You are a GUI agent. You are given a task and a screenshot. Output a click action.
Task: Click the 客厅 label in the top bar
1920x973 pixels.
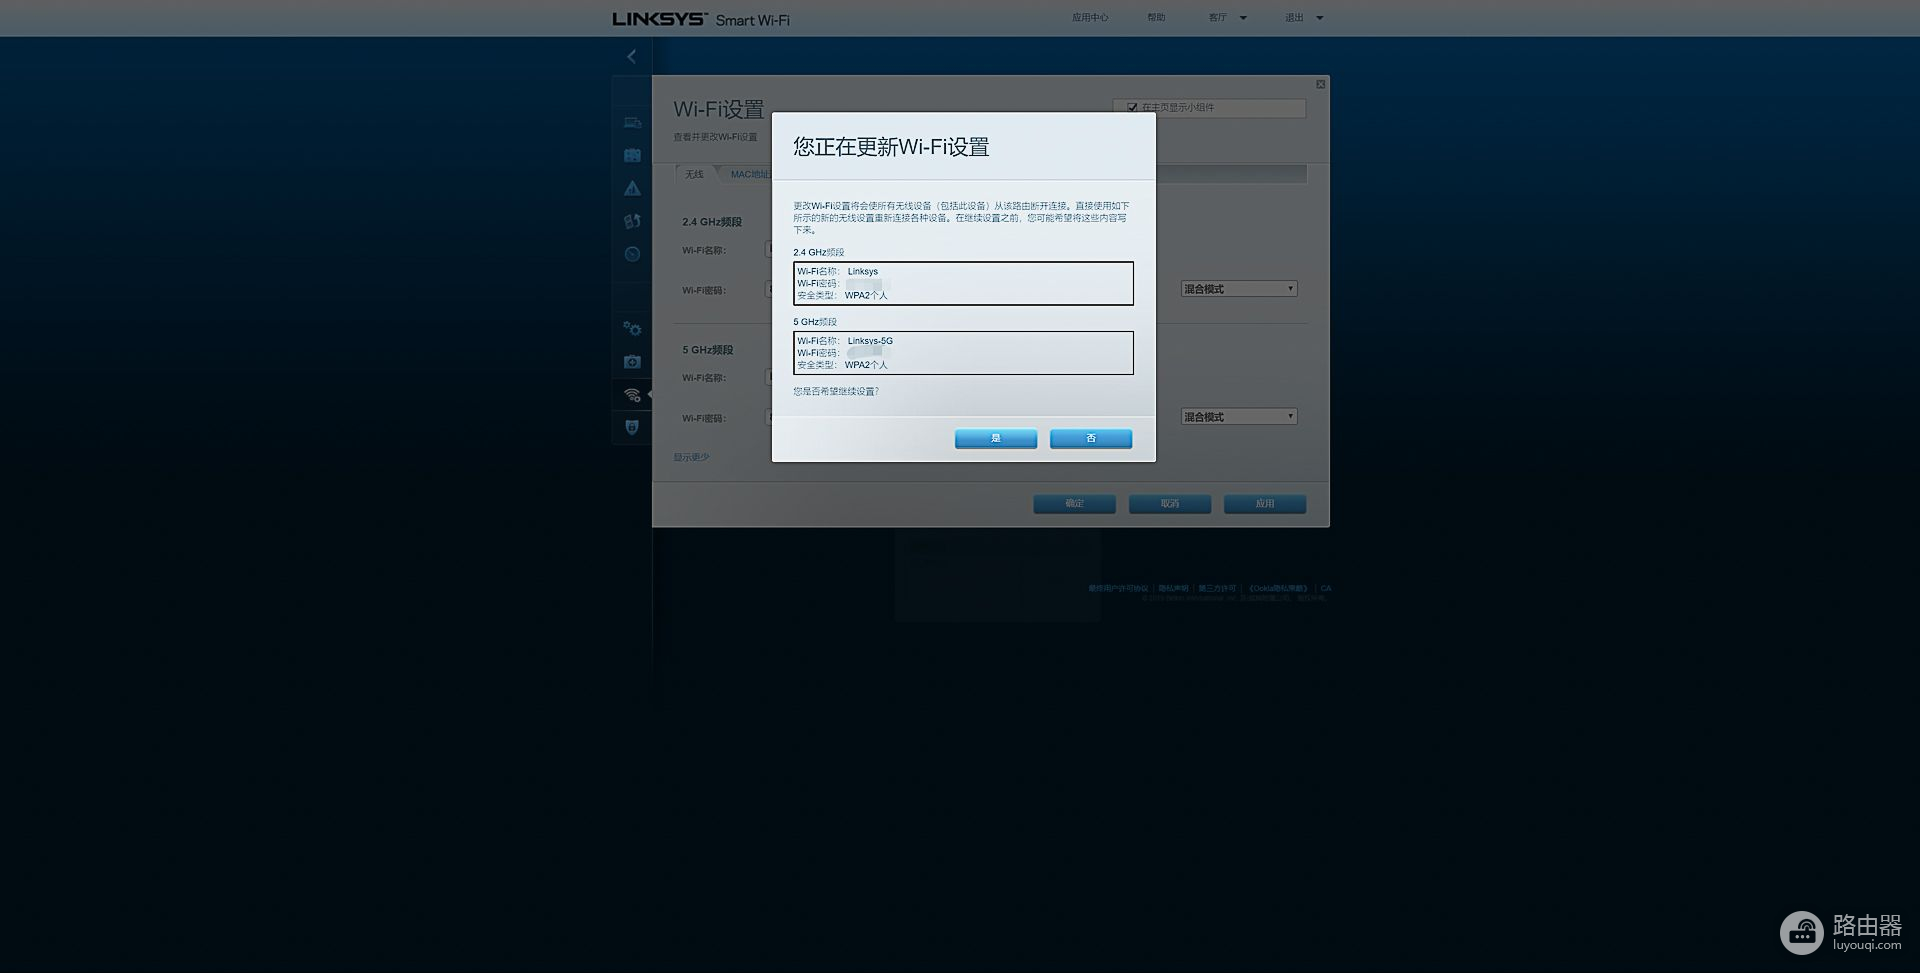pyautogui.click(x=1217, y=18)
